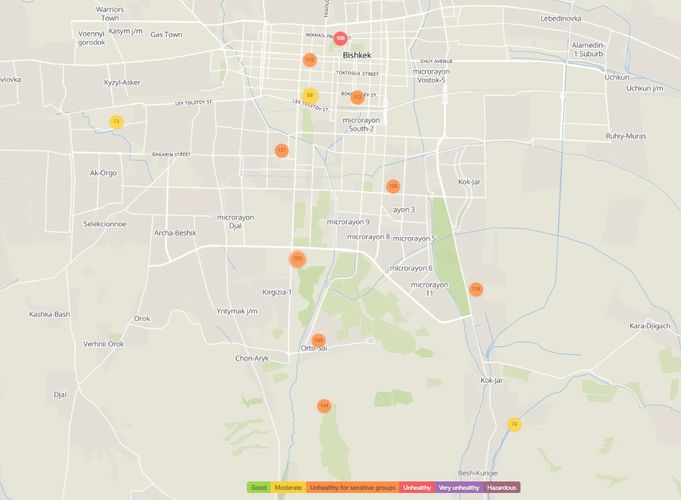Click the orange marker below Gagarin Street

pyautogui.click(x=281, y=150)
